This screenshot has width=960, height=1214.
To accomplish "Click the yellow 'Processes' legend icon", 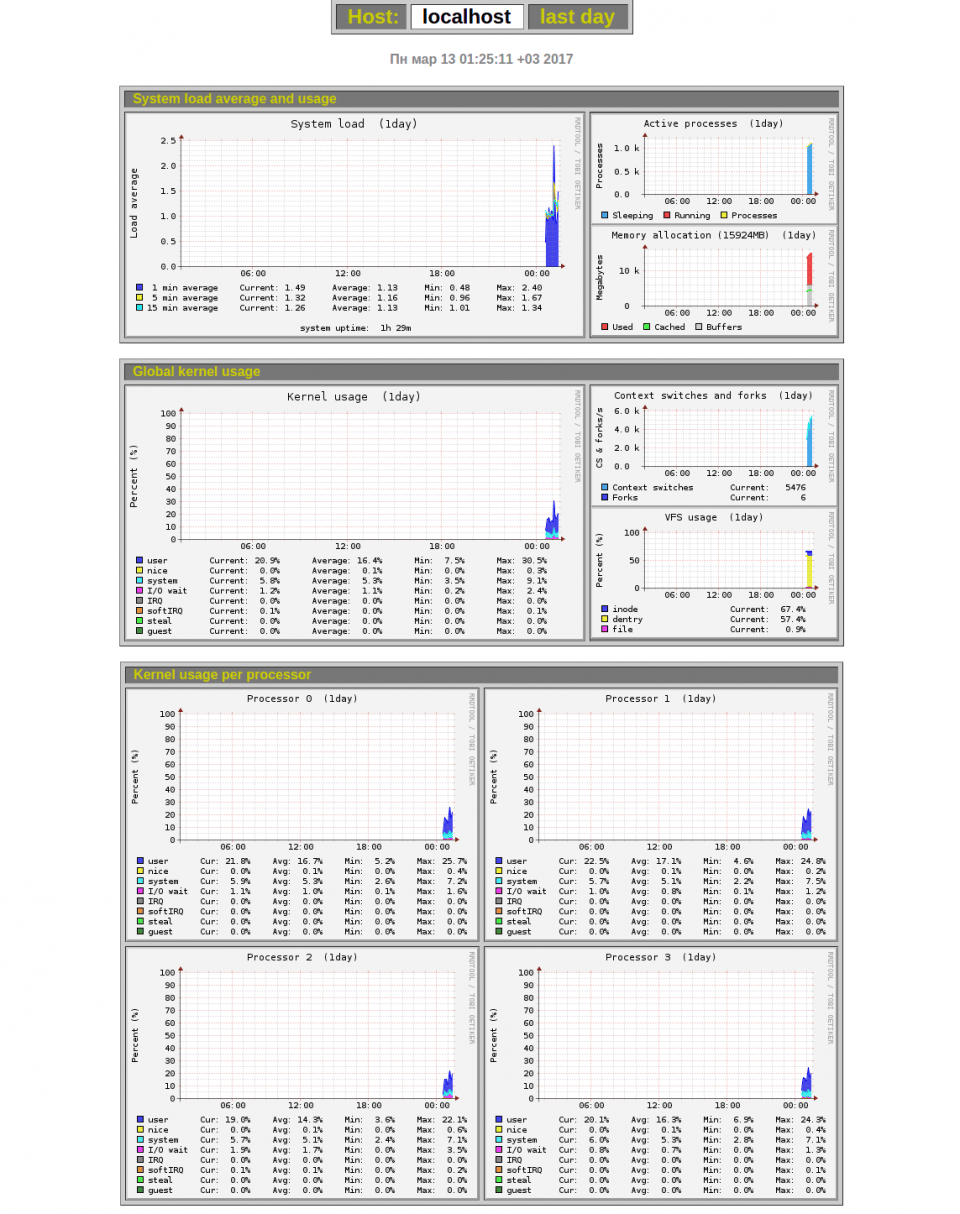I will click(723, 214).
